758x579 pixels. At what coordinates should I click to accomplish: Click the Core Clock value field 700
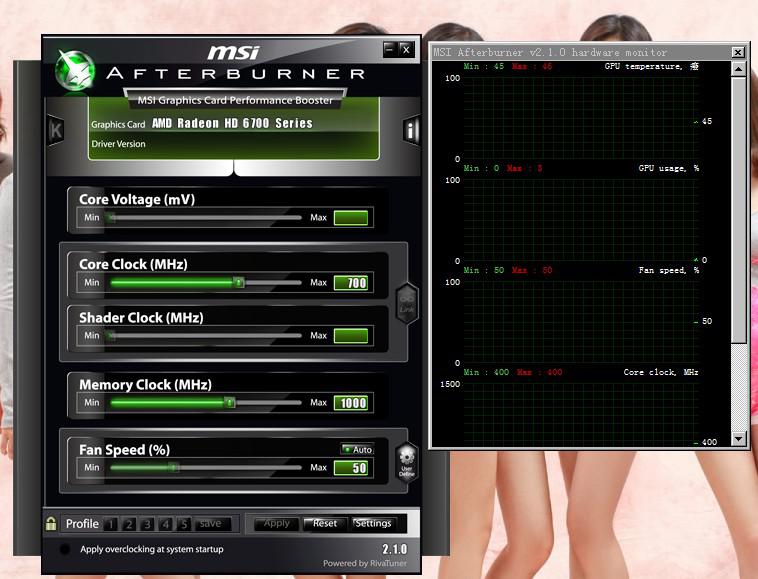[x=353, y=283]
